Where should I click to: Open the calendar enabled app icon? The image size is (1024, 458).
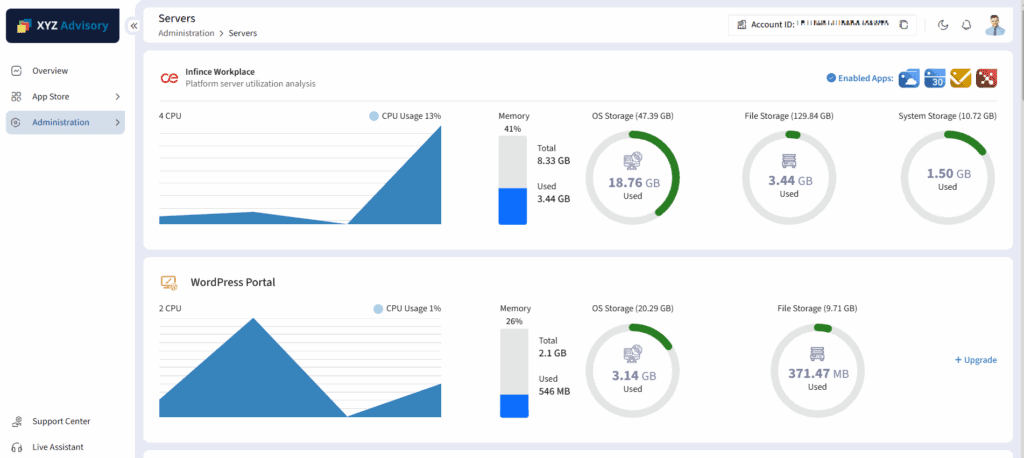935,78
